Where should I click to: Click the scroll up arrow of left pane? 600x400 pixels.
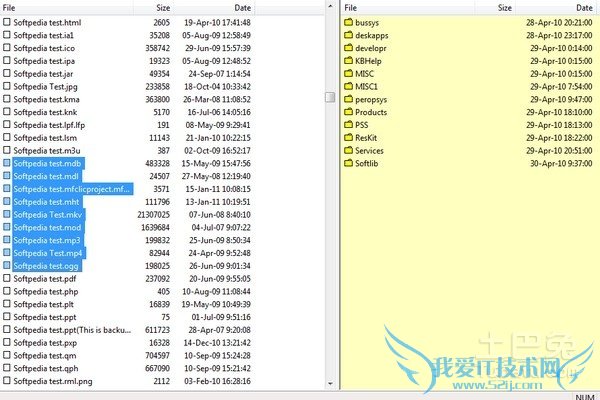330,7
